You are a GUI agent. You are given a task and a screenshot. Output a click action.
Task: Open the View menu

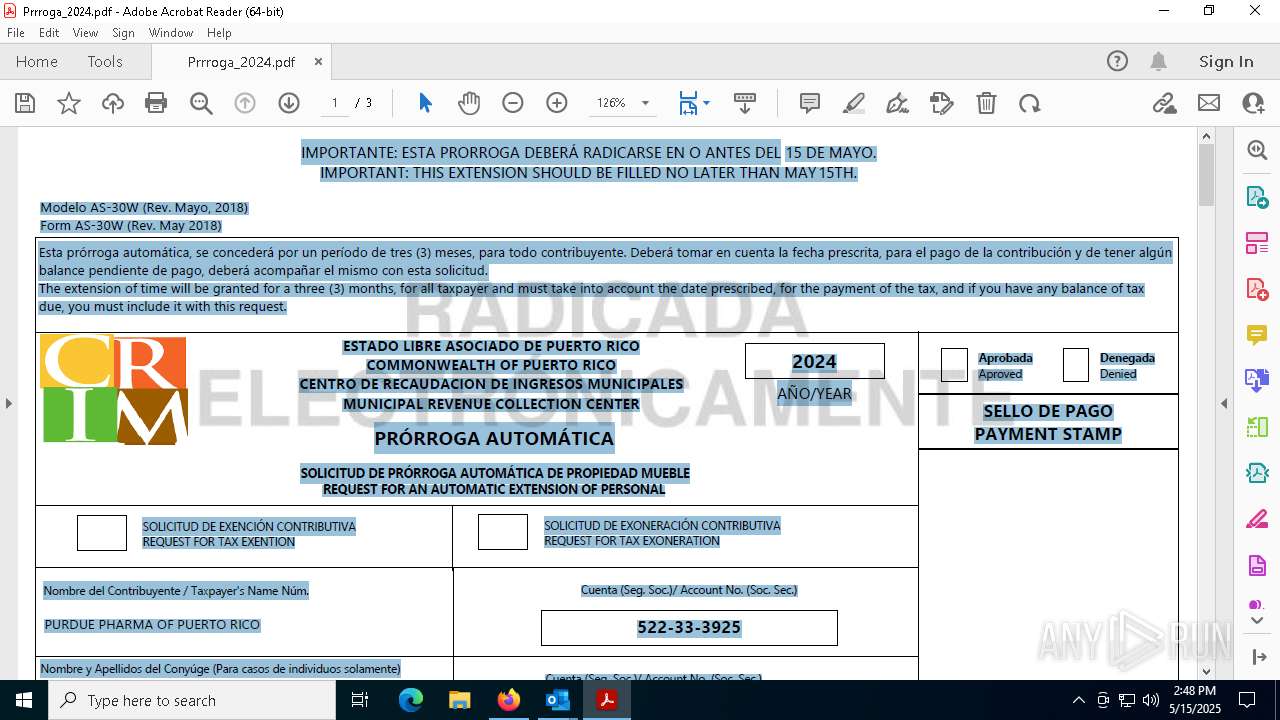86,33
